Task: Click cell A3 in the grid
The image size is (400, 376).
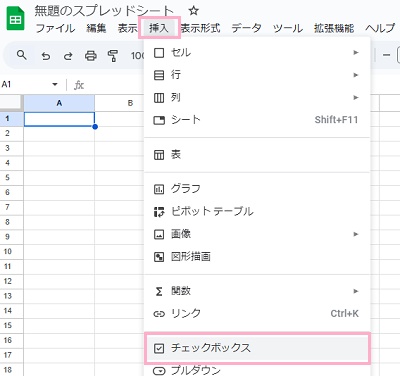Action: click(59, 148)
